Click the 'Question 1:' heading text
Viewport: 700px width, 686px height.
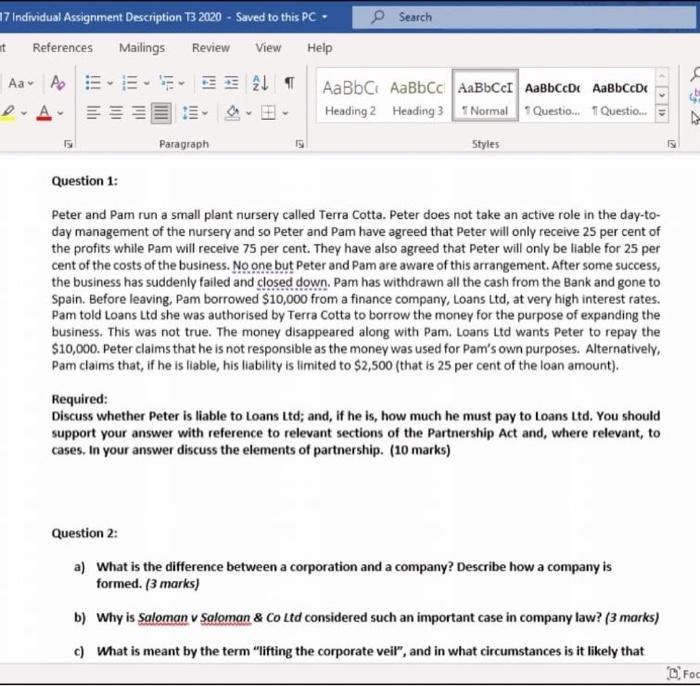[84, 181]
